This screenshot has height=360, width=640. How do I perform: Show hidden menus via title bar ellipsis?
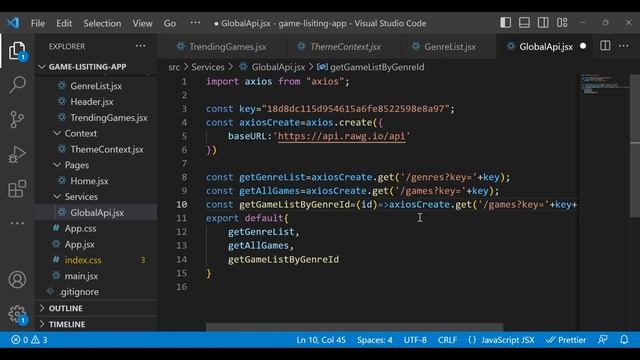(x=196, y=23)
